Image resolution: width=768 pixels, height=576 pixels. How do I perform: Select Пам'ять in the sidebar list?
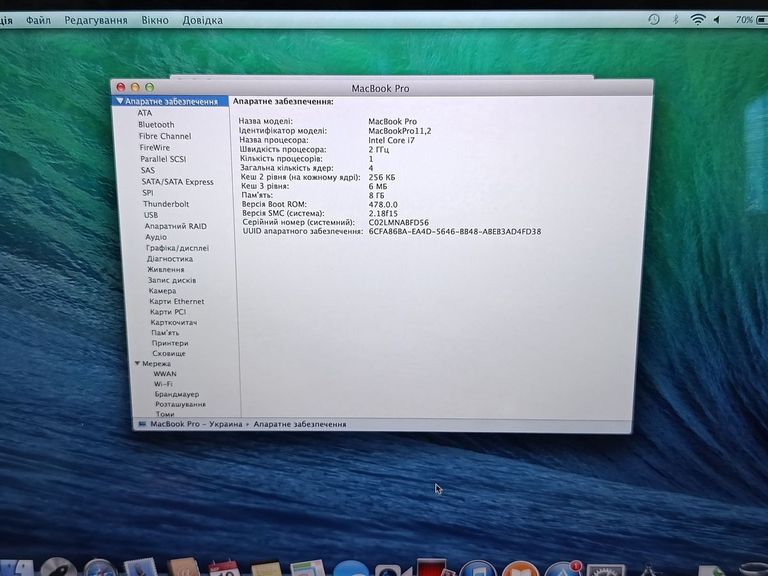pyautogui.click(x=166, y=333)
